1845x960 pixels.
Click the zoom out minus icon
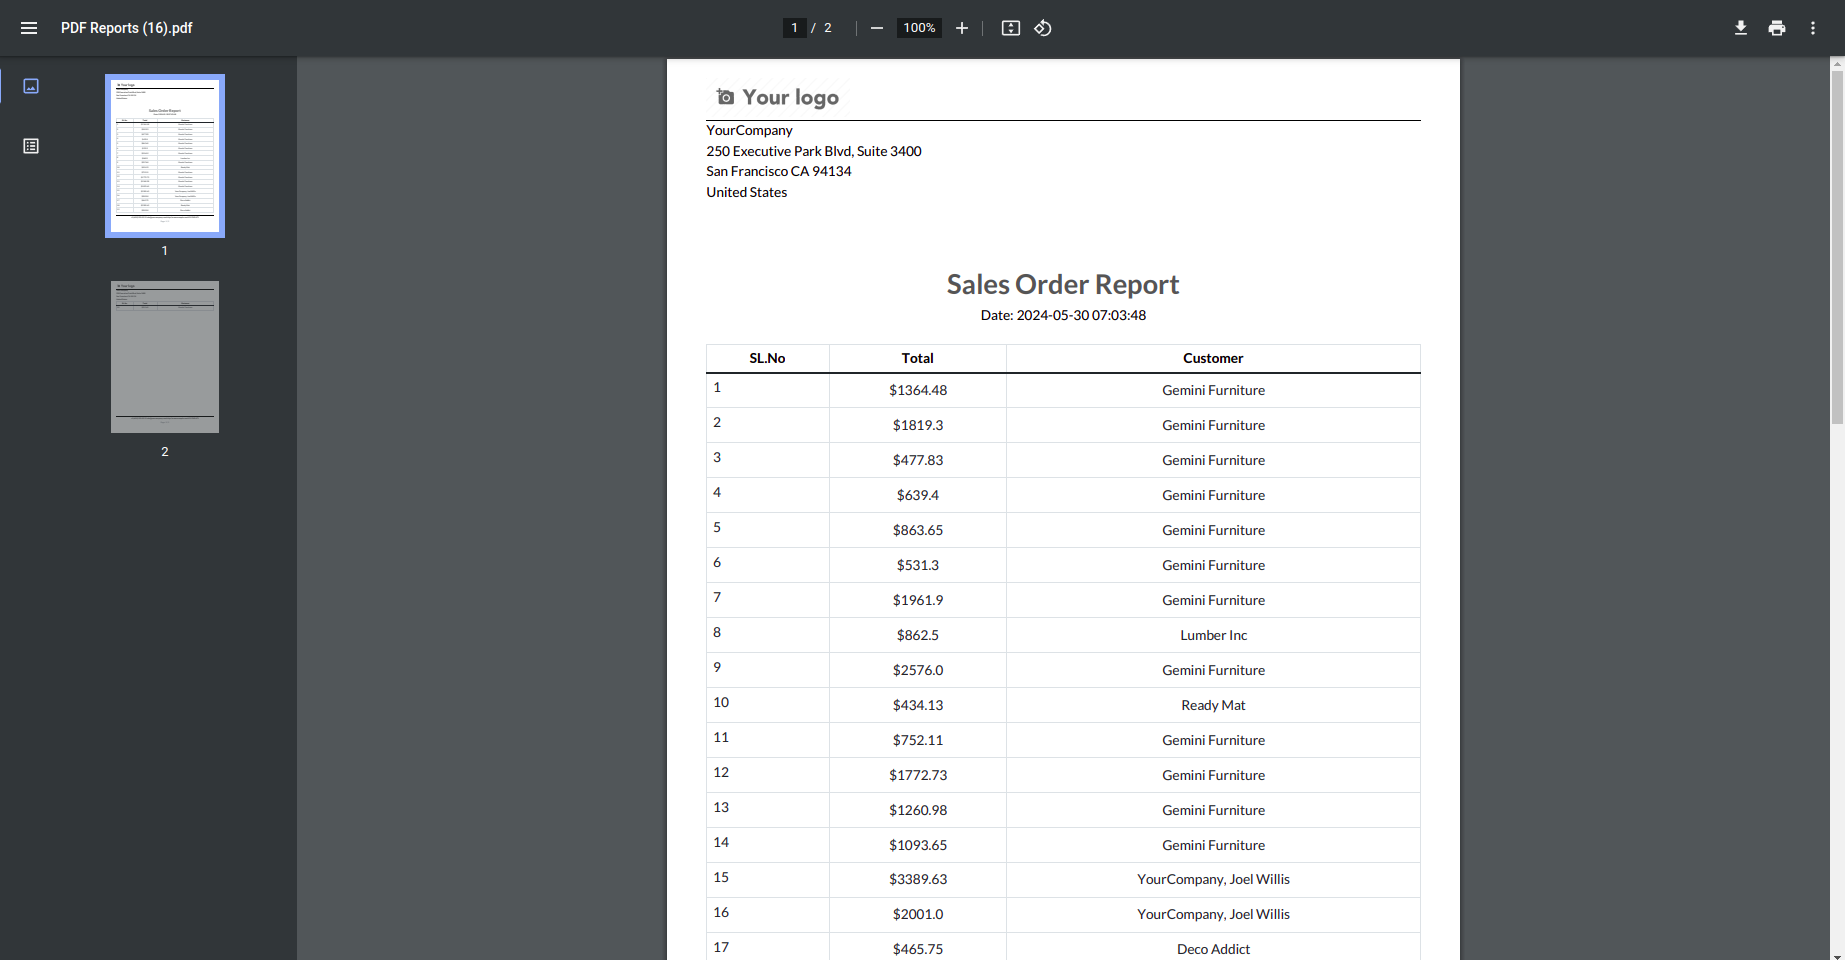877,28
